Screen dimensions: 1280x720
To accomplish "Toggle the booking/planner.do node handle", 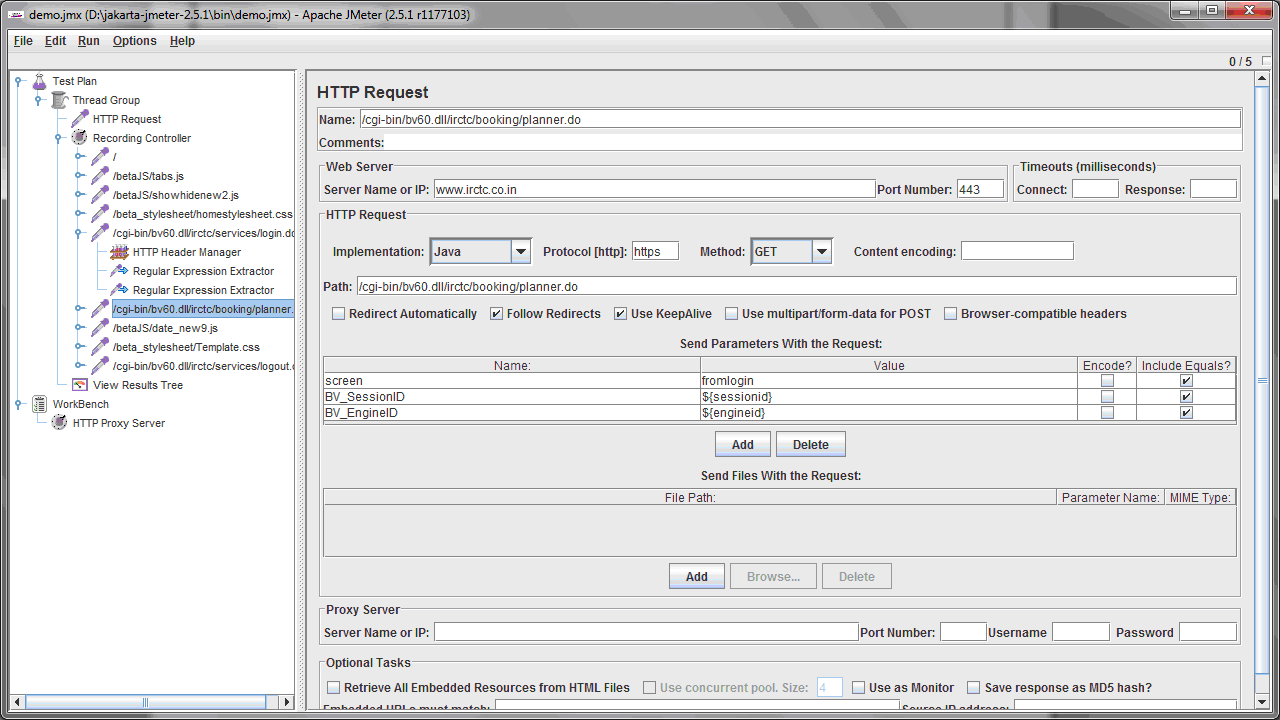I will coord(79,309).
